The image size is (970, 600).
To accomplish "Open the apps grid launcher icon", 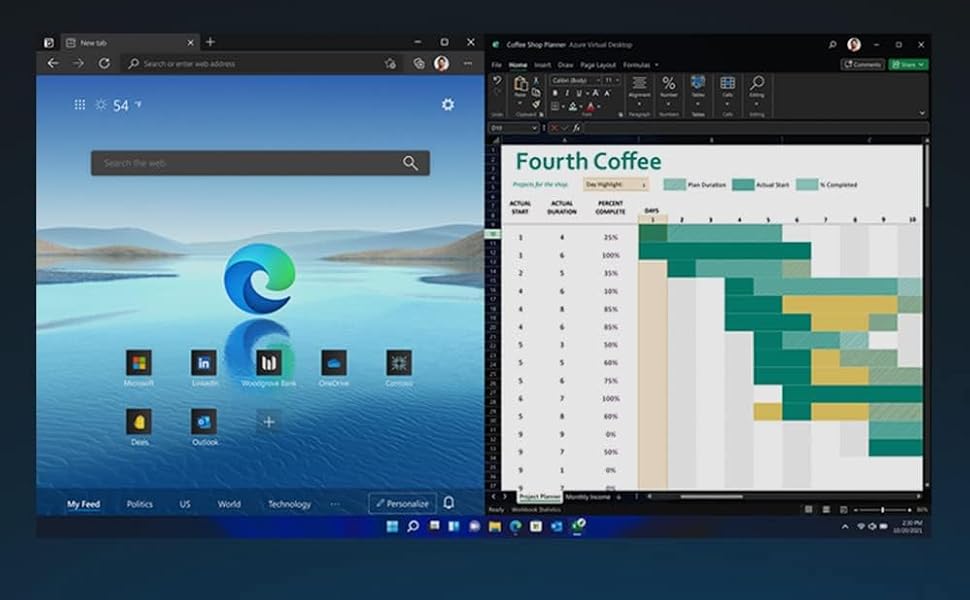I will pos(80,105).
